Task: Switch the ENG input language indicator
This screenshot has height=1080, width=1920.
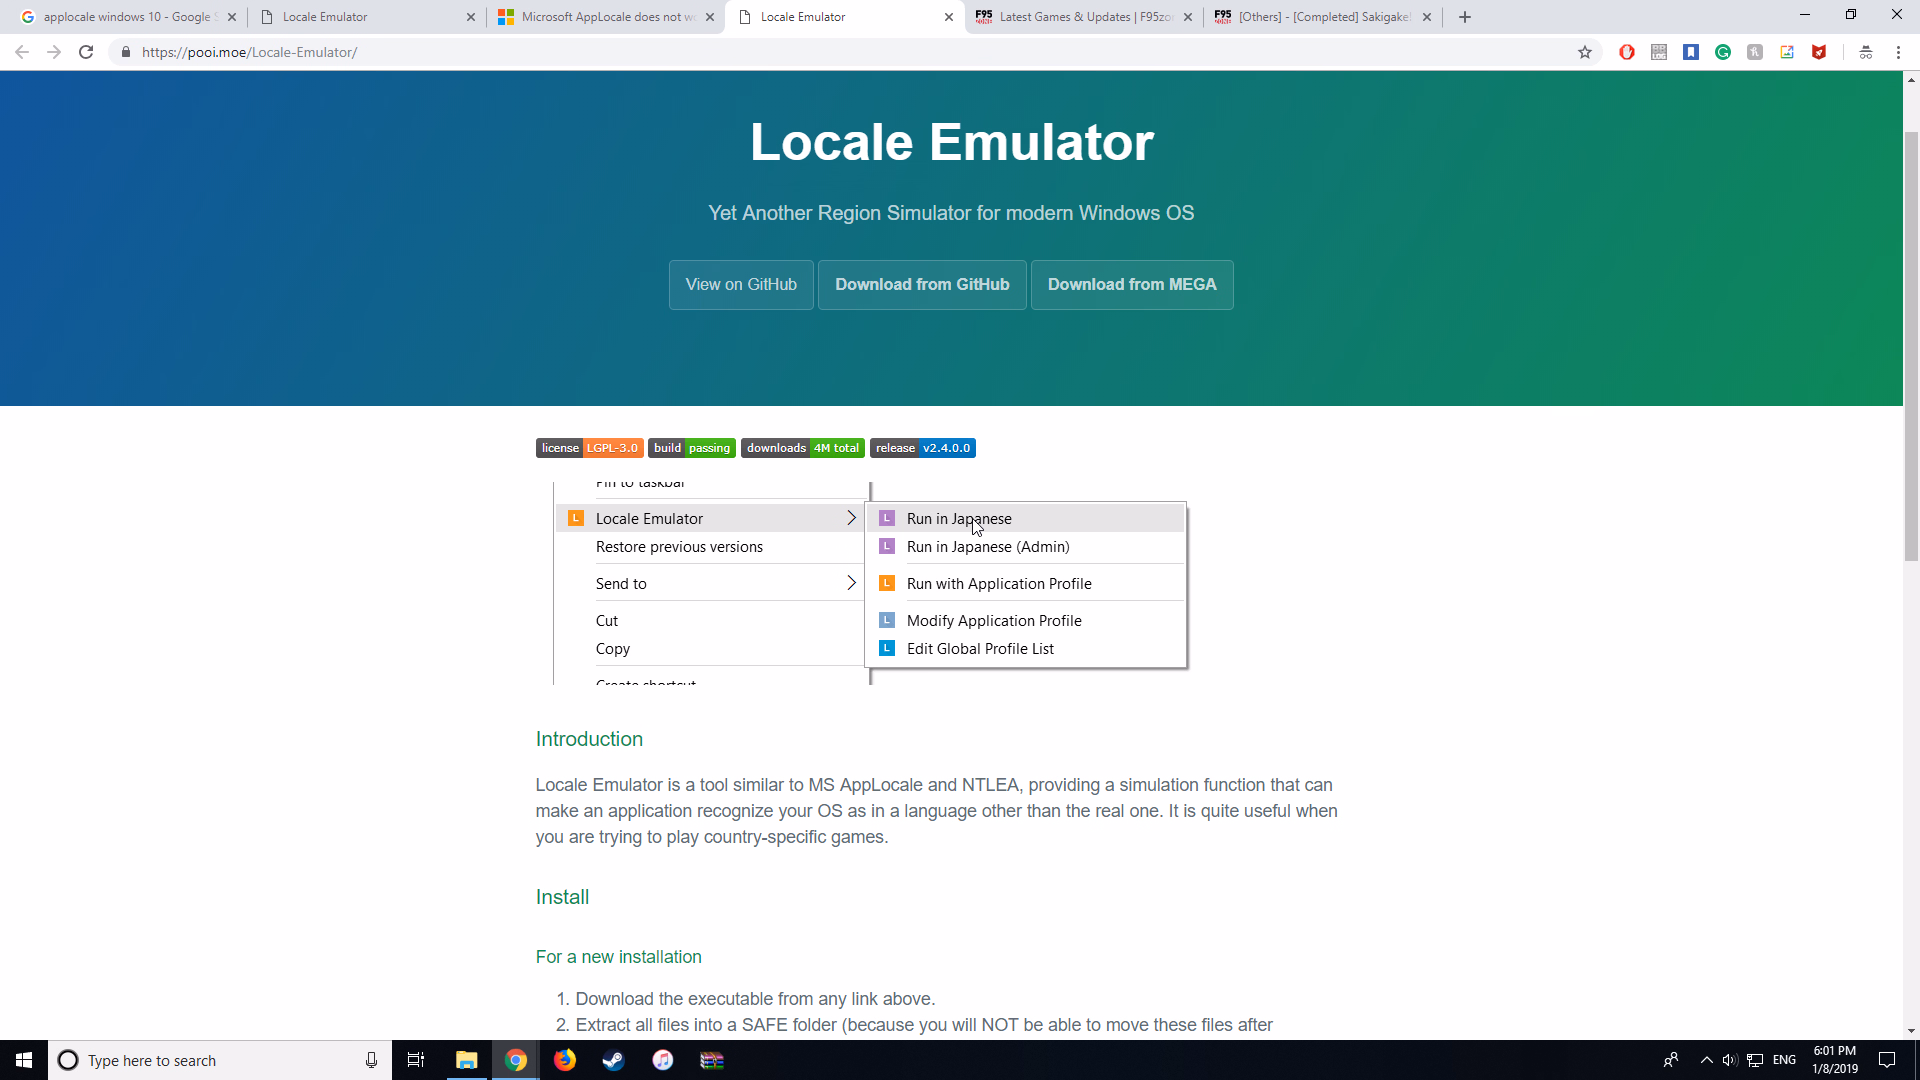Action: click(x=1784, y=1060)
